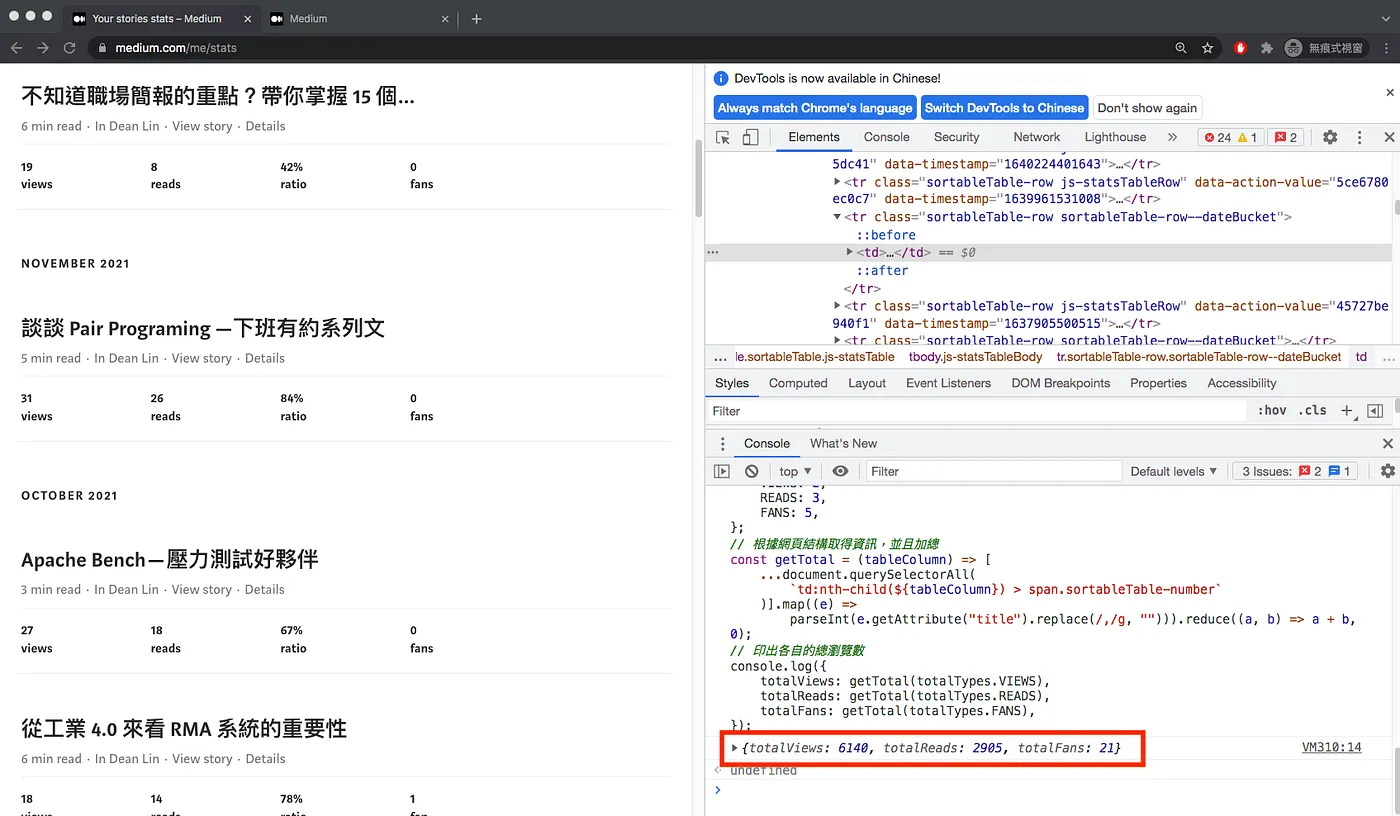Viewport: 1400px width, 816px height.
Task: Open console settings gear icon
Action: [1387, 471]
